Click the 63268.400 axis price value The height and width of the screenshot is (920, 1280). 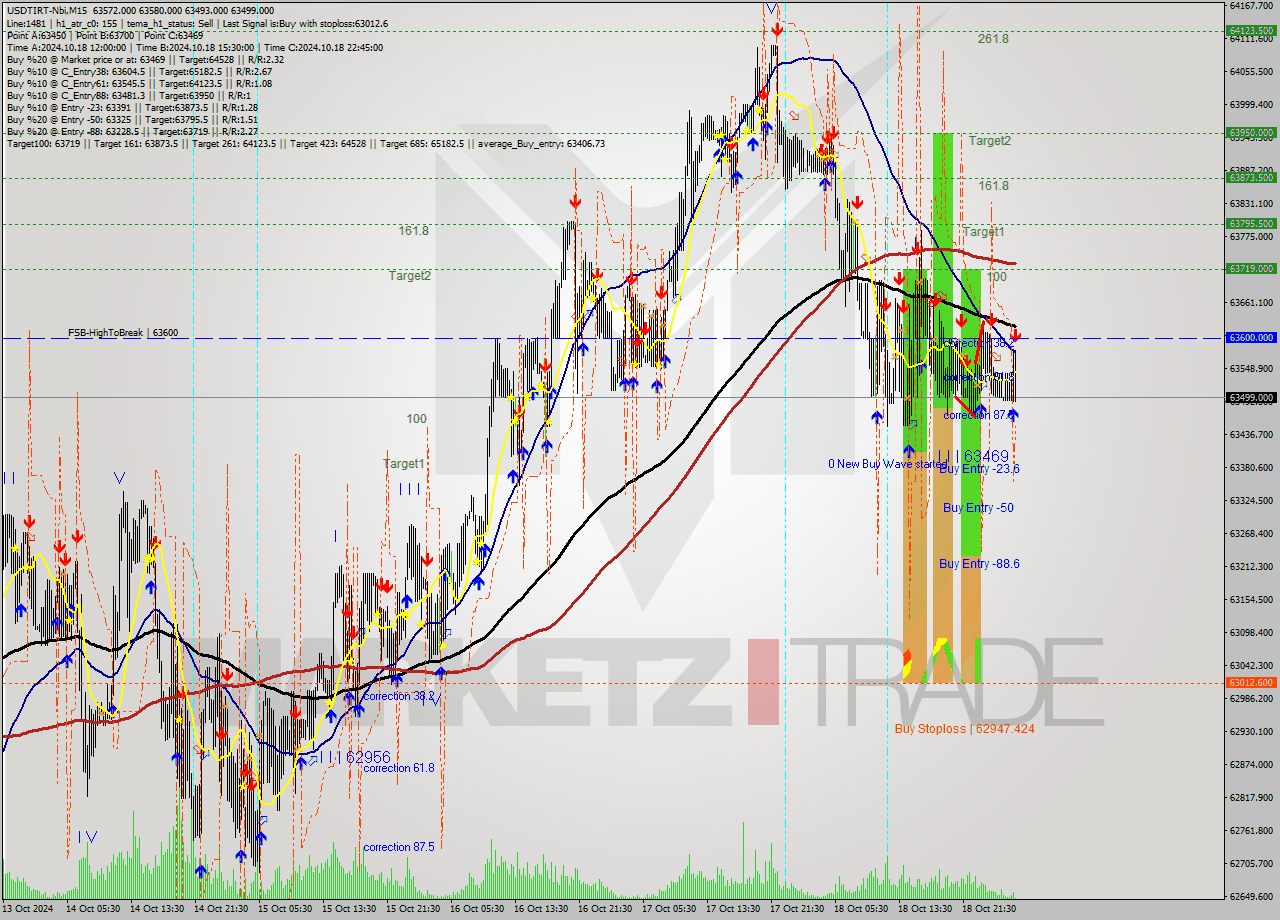tap(1250, 533)
